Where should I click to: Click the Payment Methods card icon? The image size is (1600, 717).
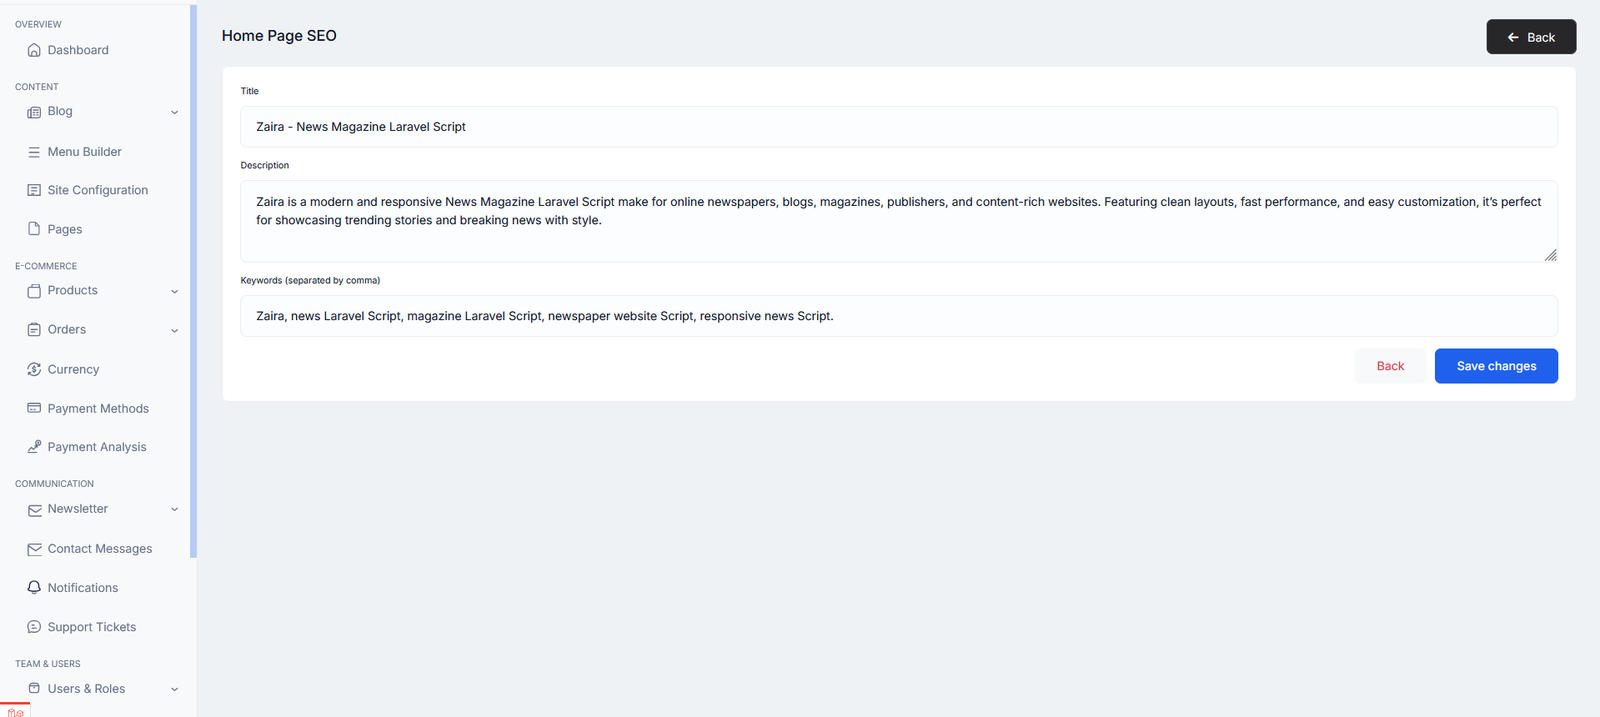pyautogui.click(x=34, y=408)
